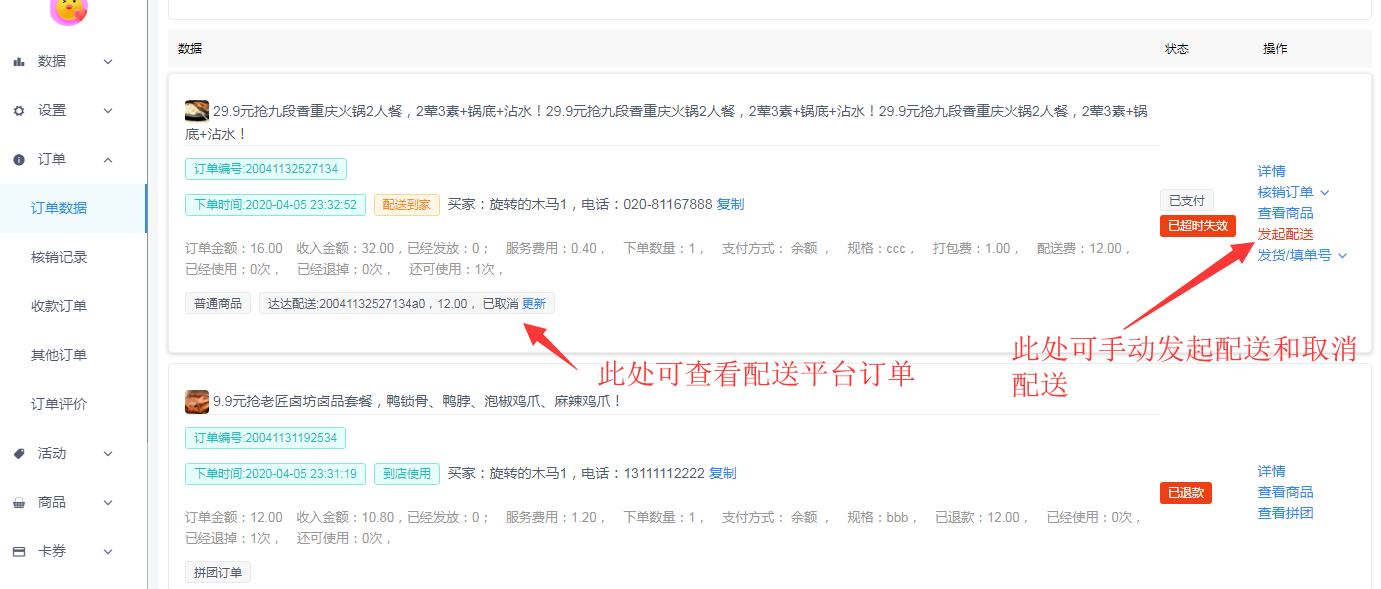Click the 已支付 status badge

point(1186,201)
